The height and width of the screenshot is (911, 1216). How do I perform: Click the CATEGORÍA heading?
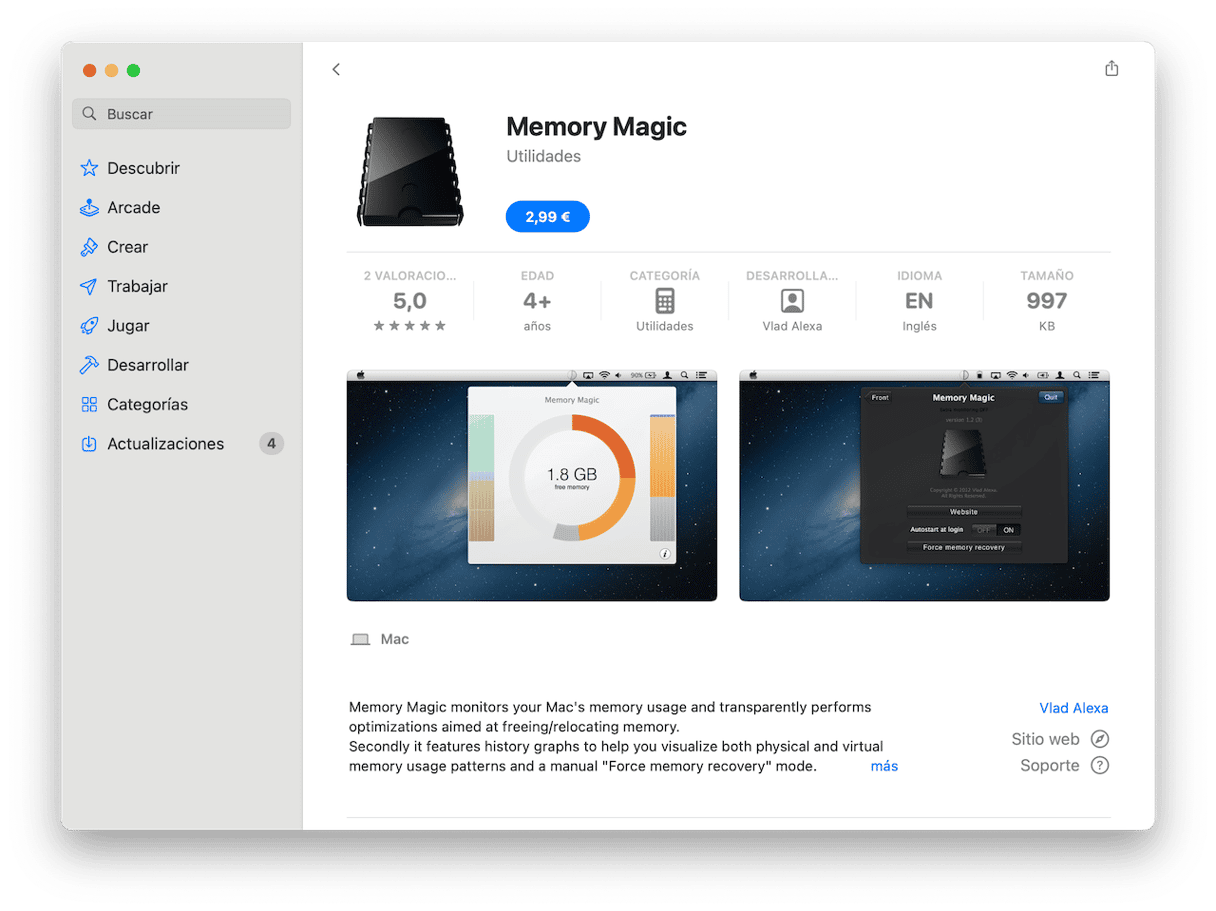[665, 276]
